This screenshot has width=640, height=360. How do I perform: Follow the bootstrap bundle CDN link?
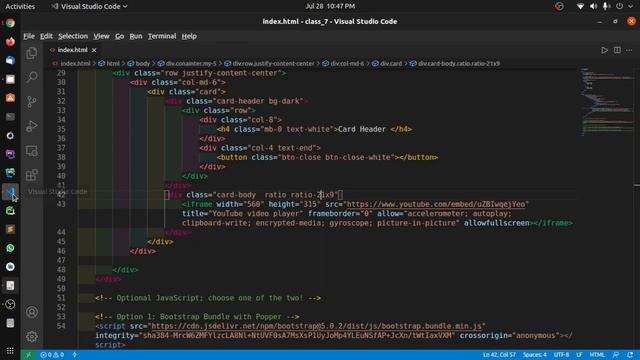(x=316, y=326)
